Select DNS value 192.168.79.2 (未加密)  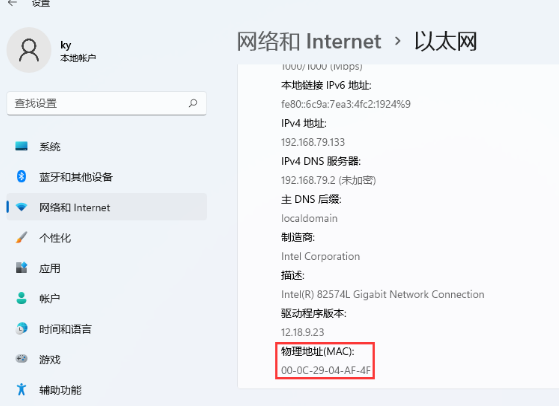[x=328, y=180]
